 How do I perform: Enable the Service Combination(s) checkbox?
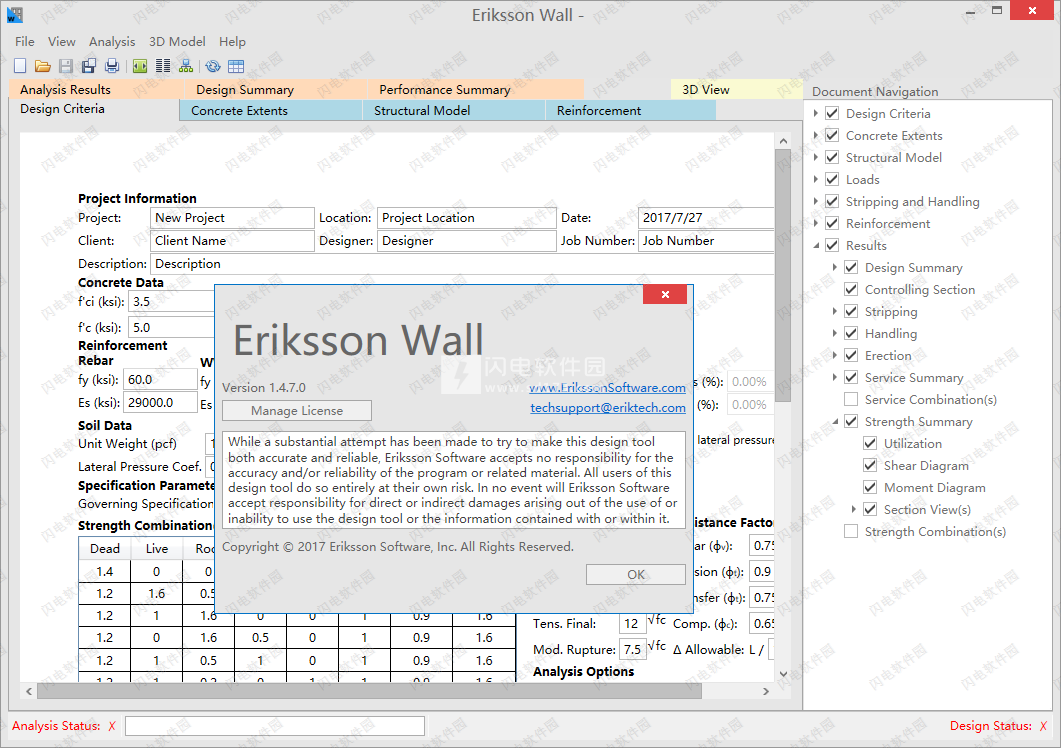851,400
